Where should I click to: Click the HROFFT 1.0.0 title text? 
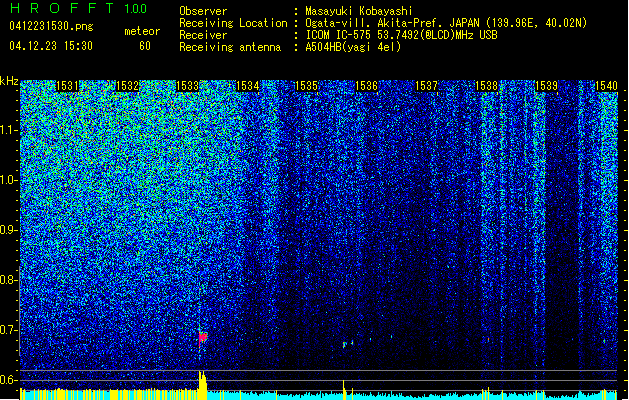click(79, 8)
